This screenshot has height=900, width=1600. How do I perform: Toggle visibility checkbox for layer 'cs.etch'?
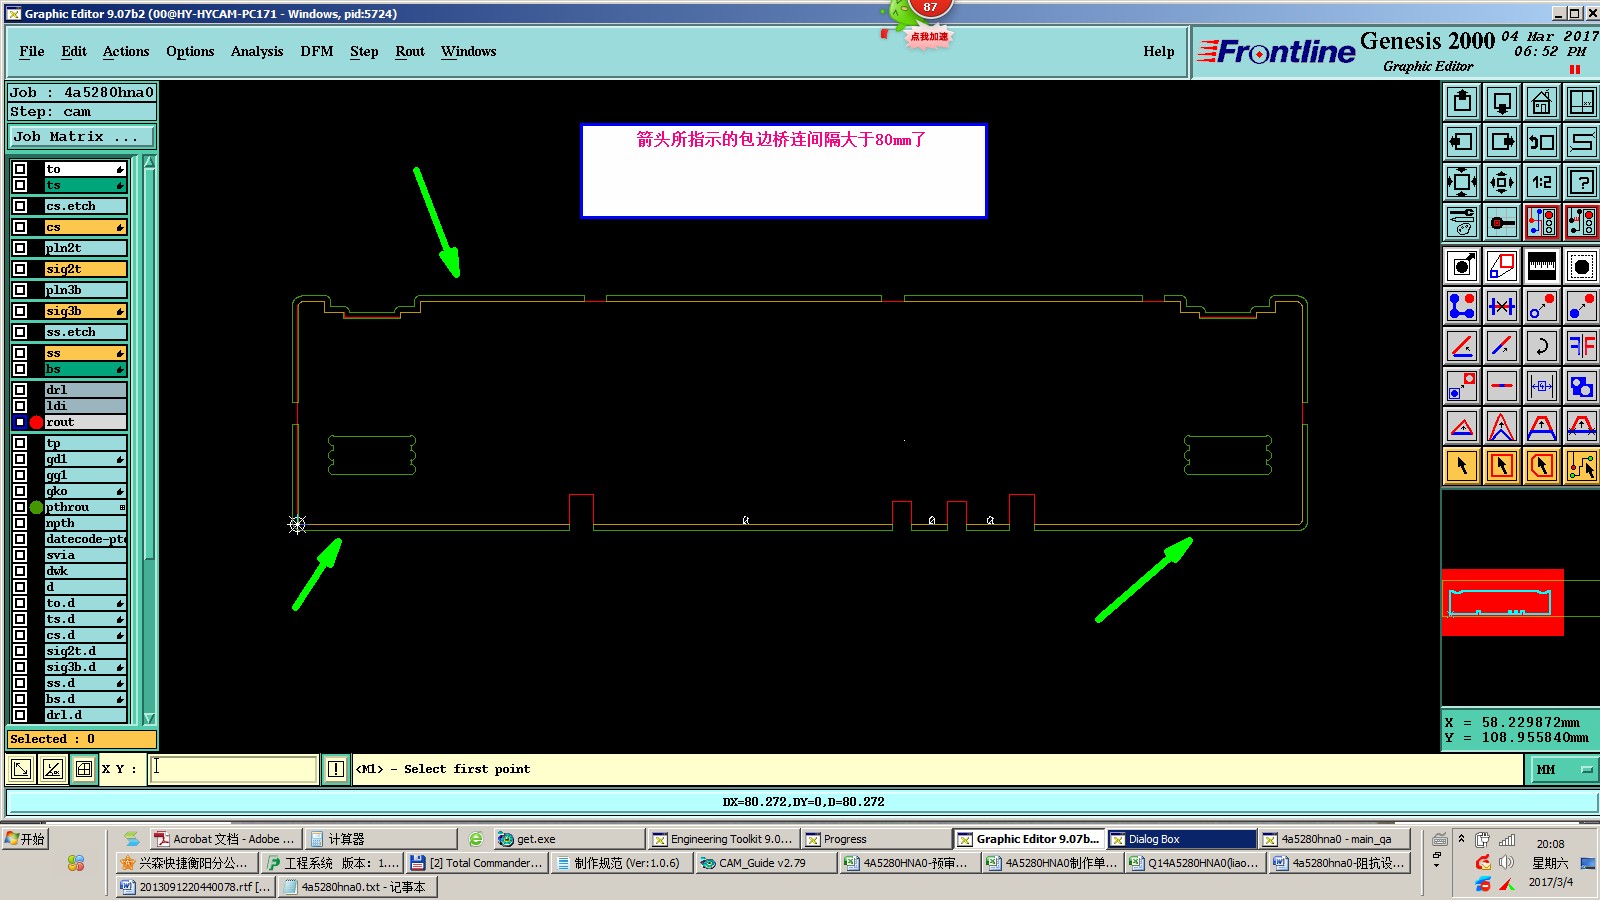(20, 206)
